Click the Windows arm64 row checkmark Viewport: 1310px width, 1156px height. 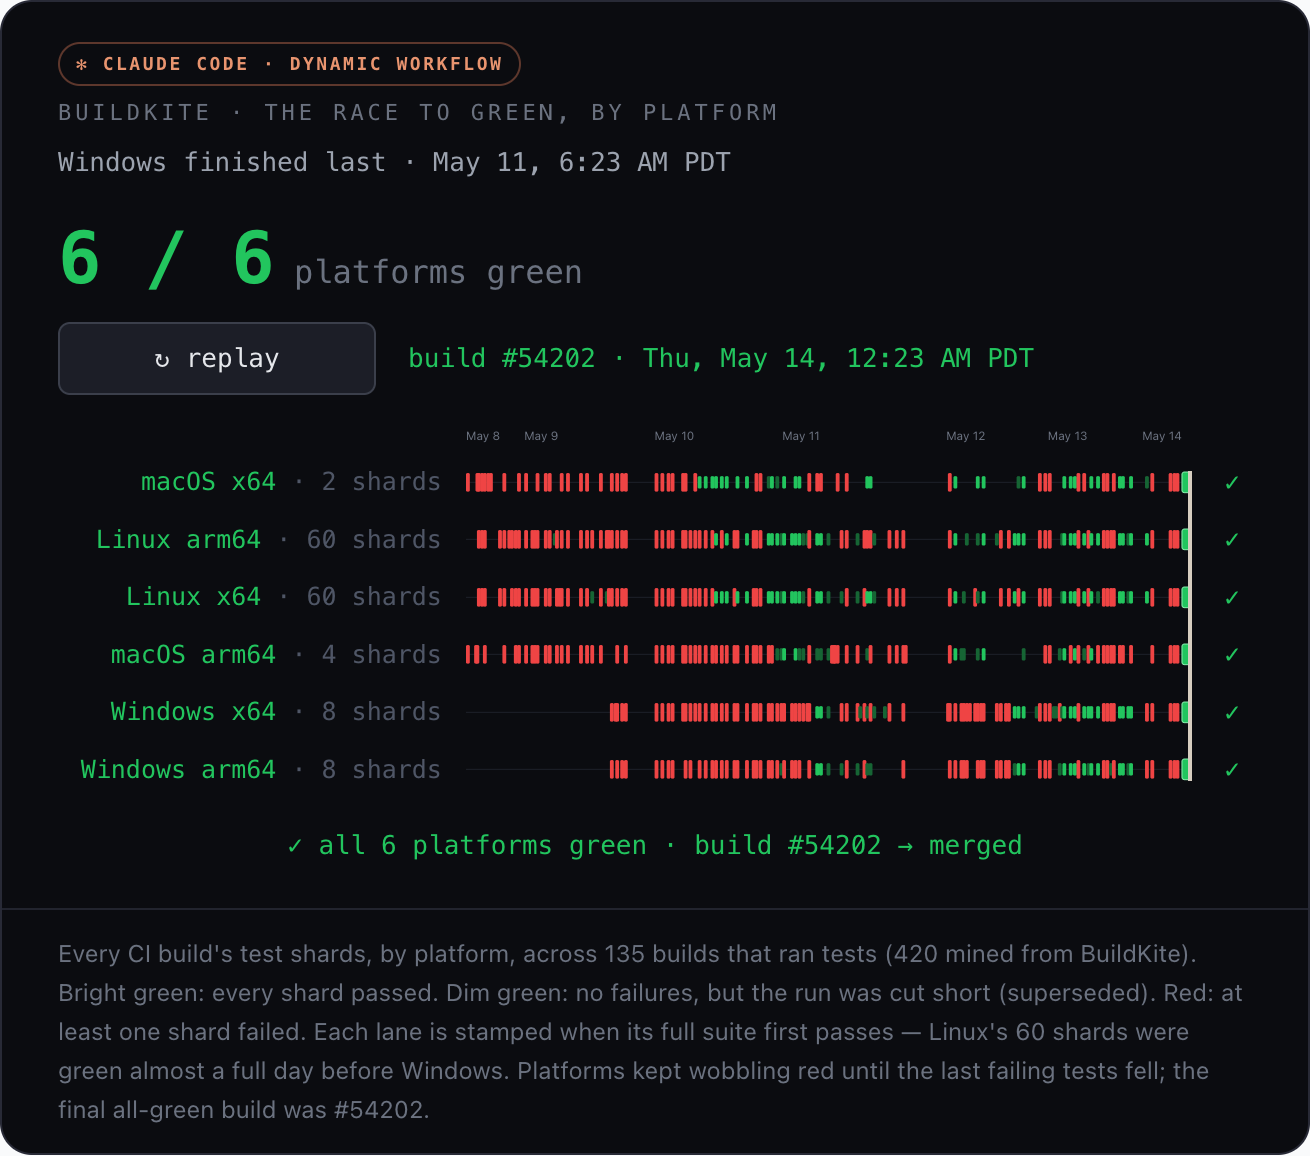[x=1231, y=770]
